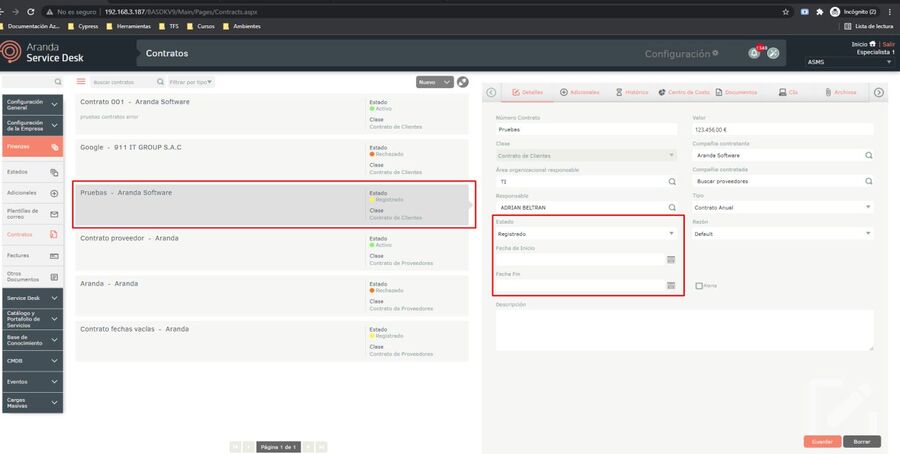Switch to Centro de Costo tab
Image resolution: width=900 pixels, height=454 pixels.
point(684,92)
